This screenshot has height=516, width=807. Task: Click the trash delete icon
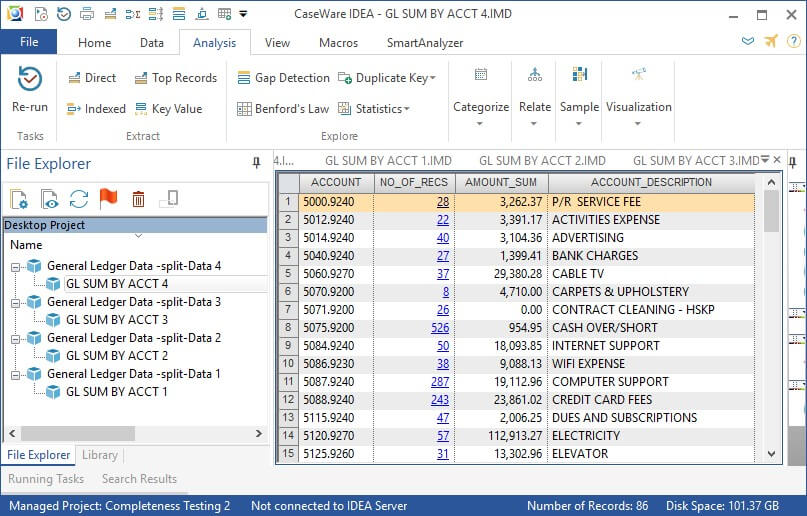tap(138, 199)
